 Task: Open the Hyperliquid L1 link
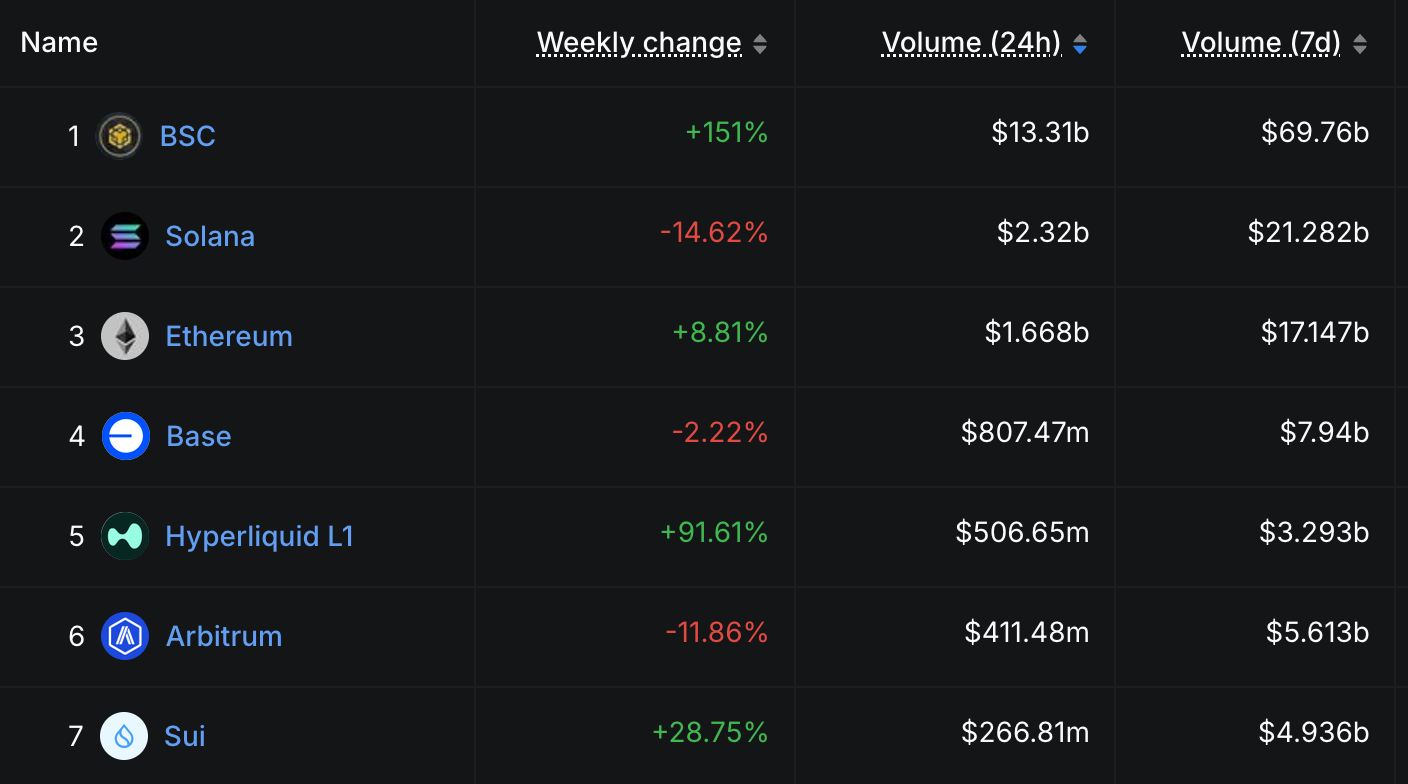[259, 535]
